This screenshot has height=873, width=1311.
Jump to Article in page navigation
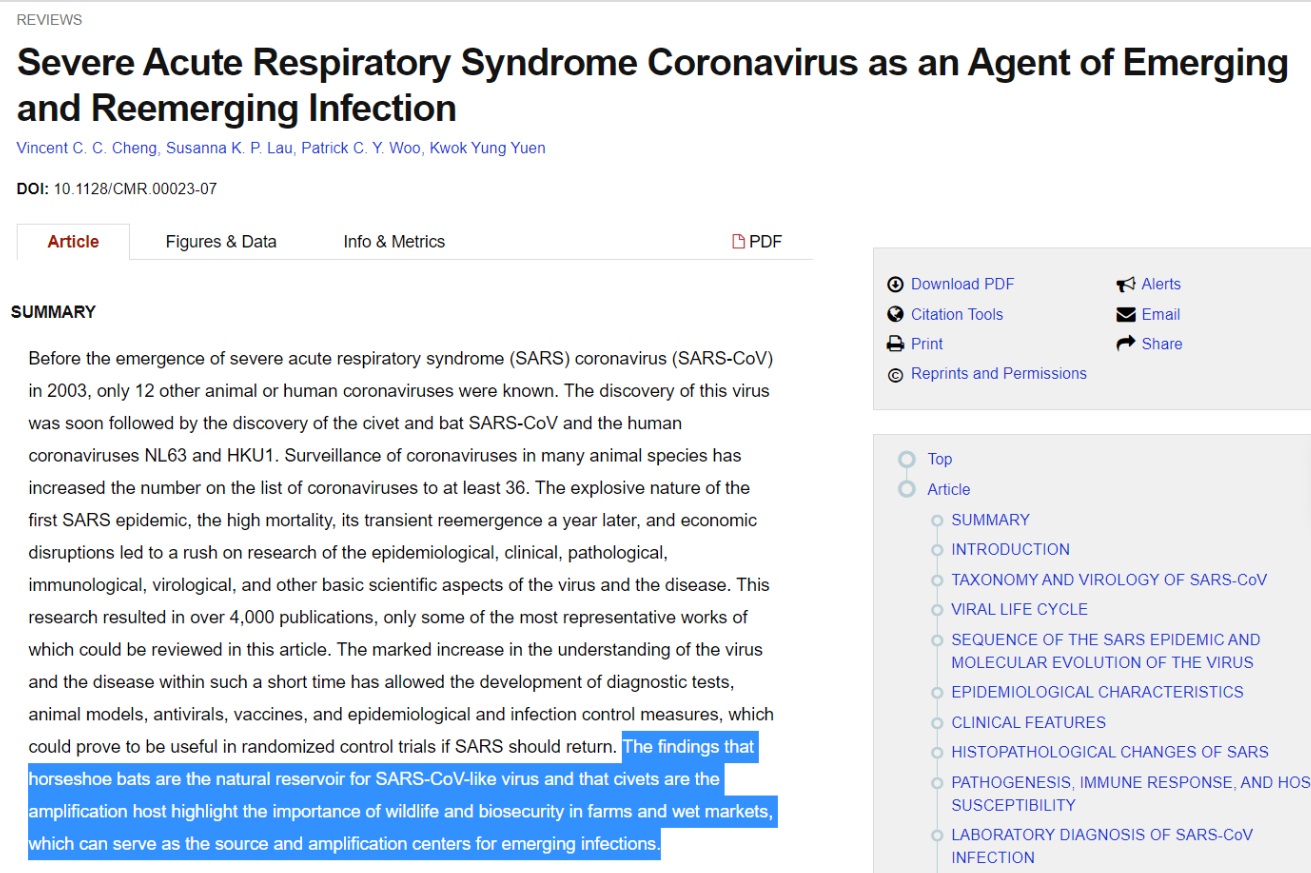949,489
